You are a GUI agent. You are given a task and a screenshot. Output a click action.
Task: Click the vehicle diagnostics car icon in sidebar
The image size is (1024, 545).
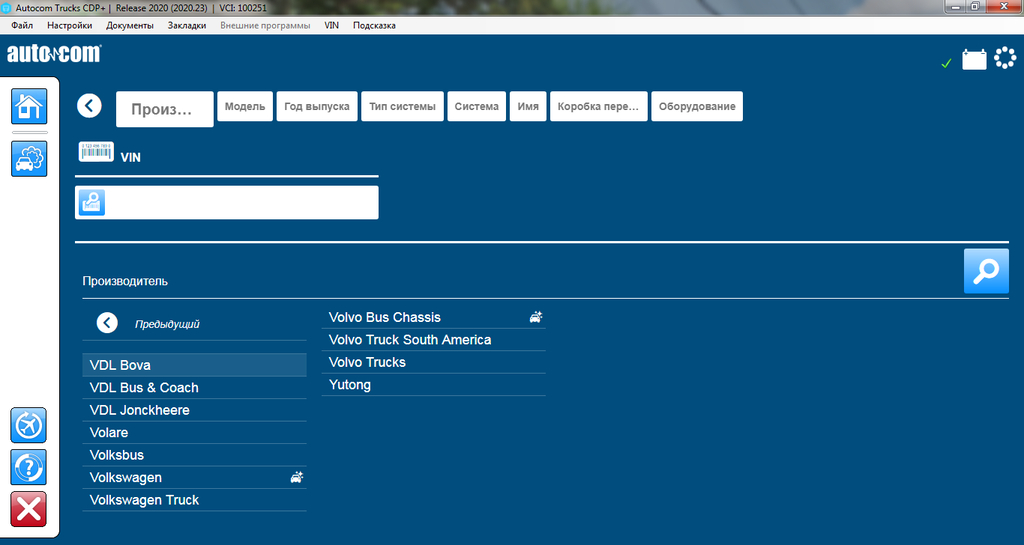click(29, 159)
